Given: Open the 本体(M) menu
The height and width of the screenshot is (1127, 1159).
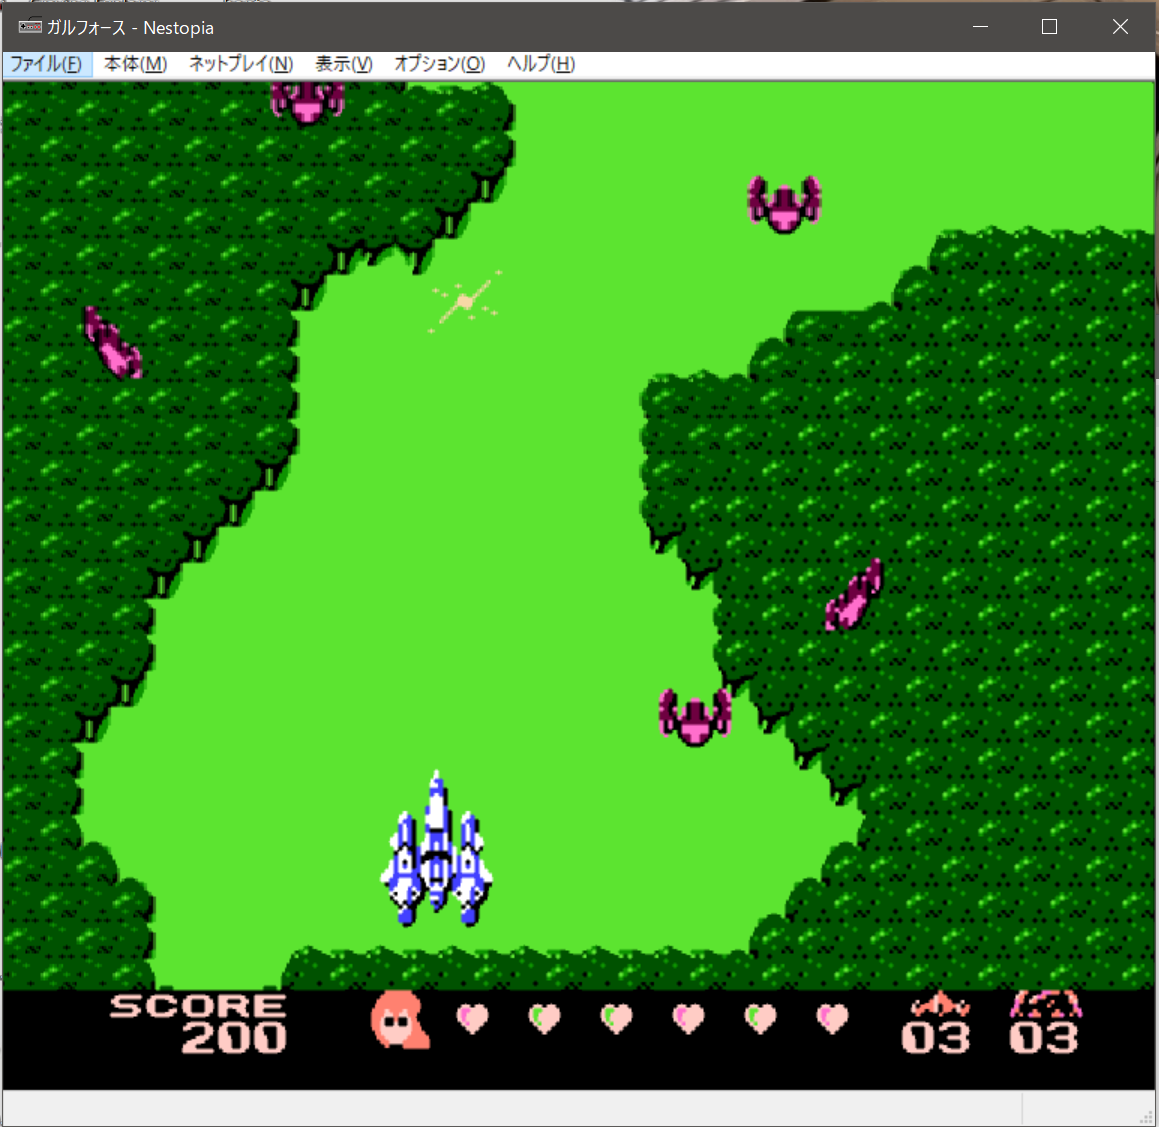Looking at the screenshot, I should click(x=135, y=64).
